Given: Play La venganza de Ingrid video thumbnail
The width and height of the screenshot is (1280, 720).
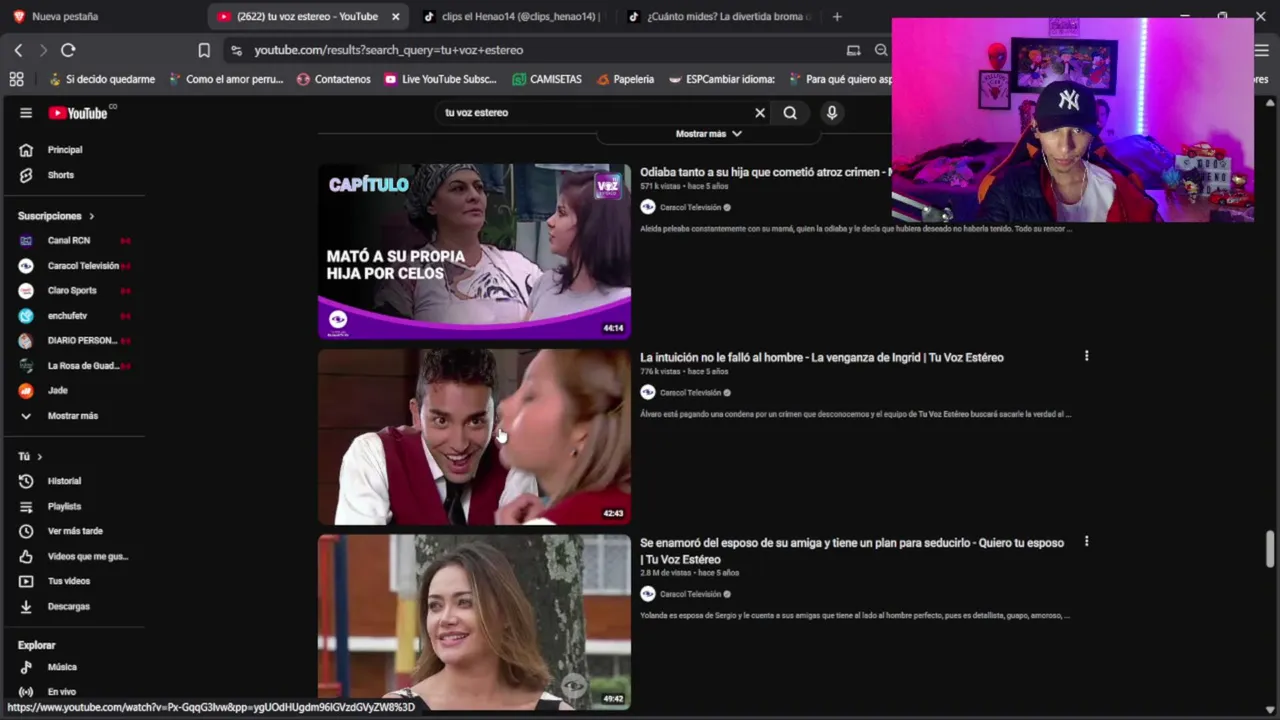Looking at the screenshot, I should tap(474, 437).
